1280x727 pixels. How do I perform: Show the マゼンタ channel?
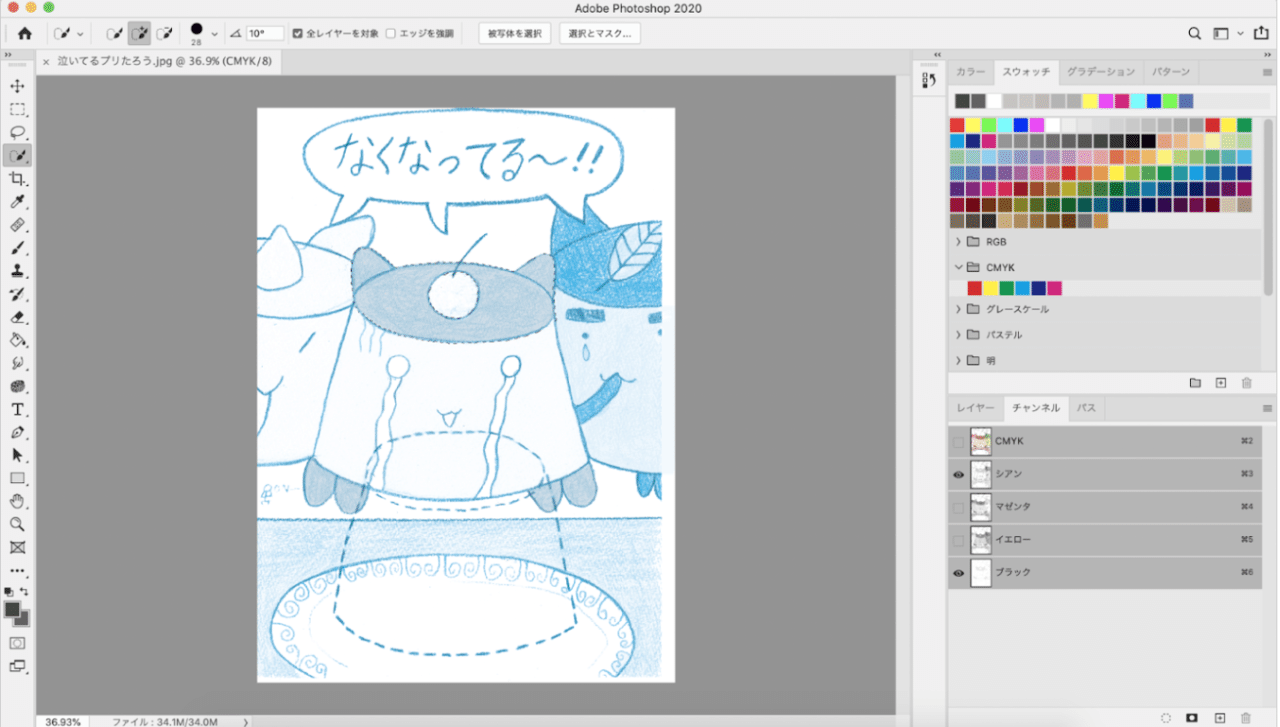click(958, 507)
